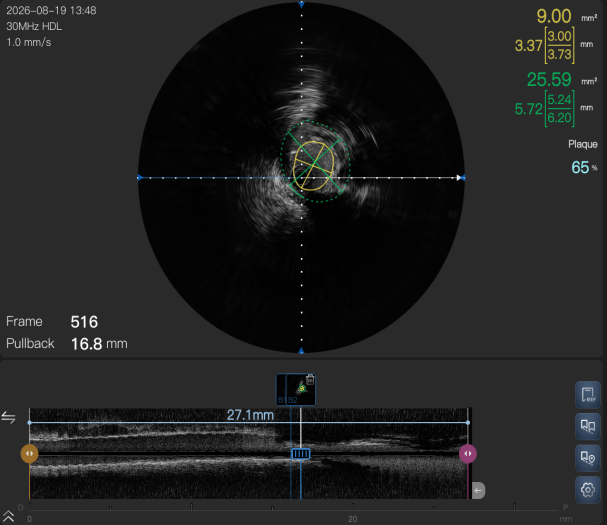Click the right blue triangle cut-plane marker
This screenshot has height=525, width=607.
tap(462, 178)
